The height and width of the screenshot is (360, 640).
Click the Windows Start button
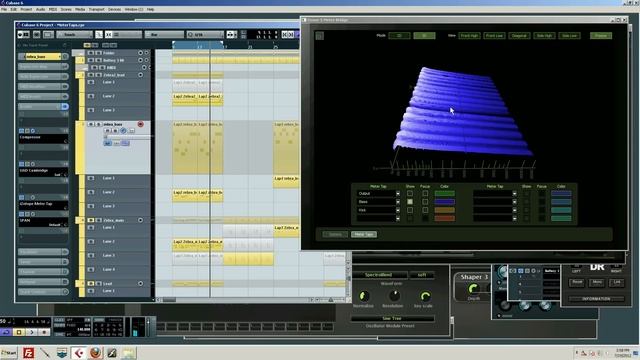(9, 353)
